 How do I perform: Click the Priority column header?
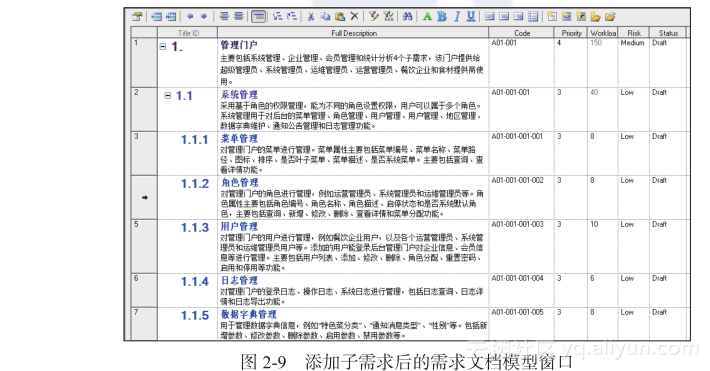[x=571, y=33]
